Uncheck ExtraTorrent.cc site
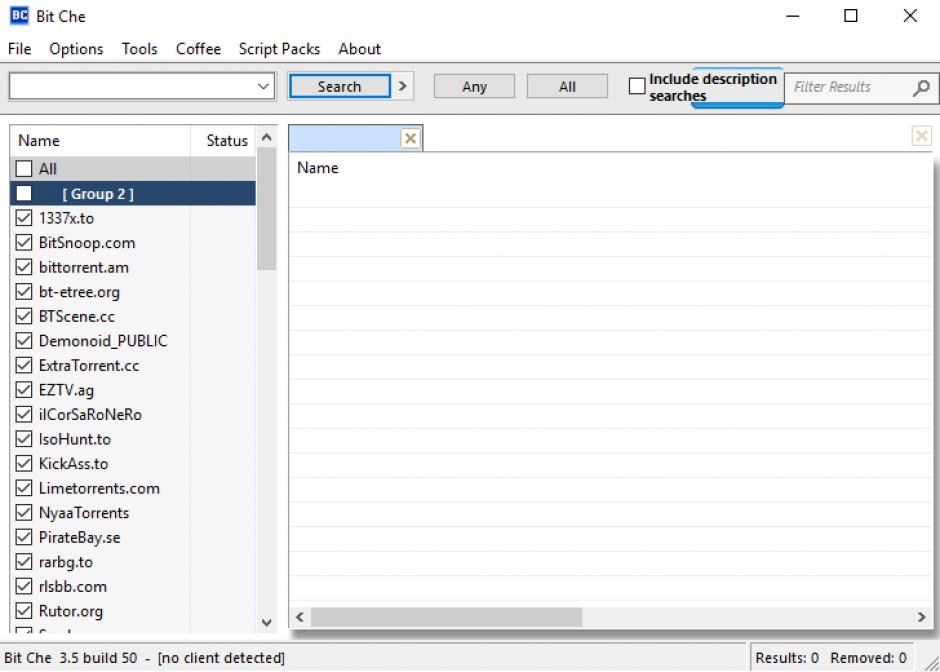This screenshot has width=940, height=672. click(x=24, y=366)
